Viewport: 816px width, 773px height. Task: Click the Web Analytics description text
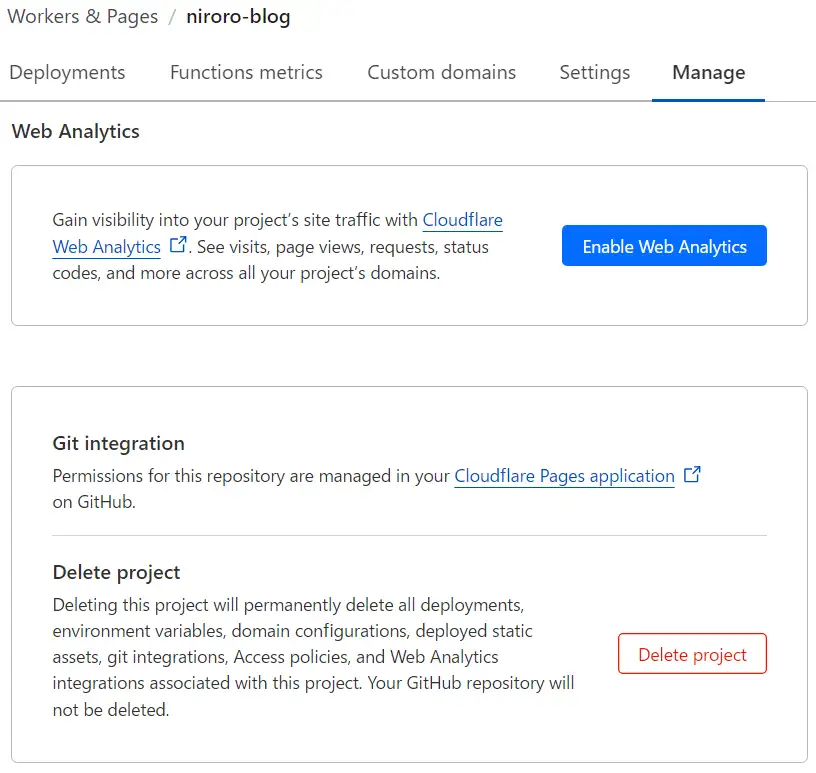click(x=280, y=245)
